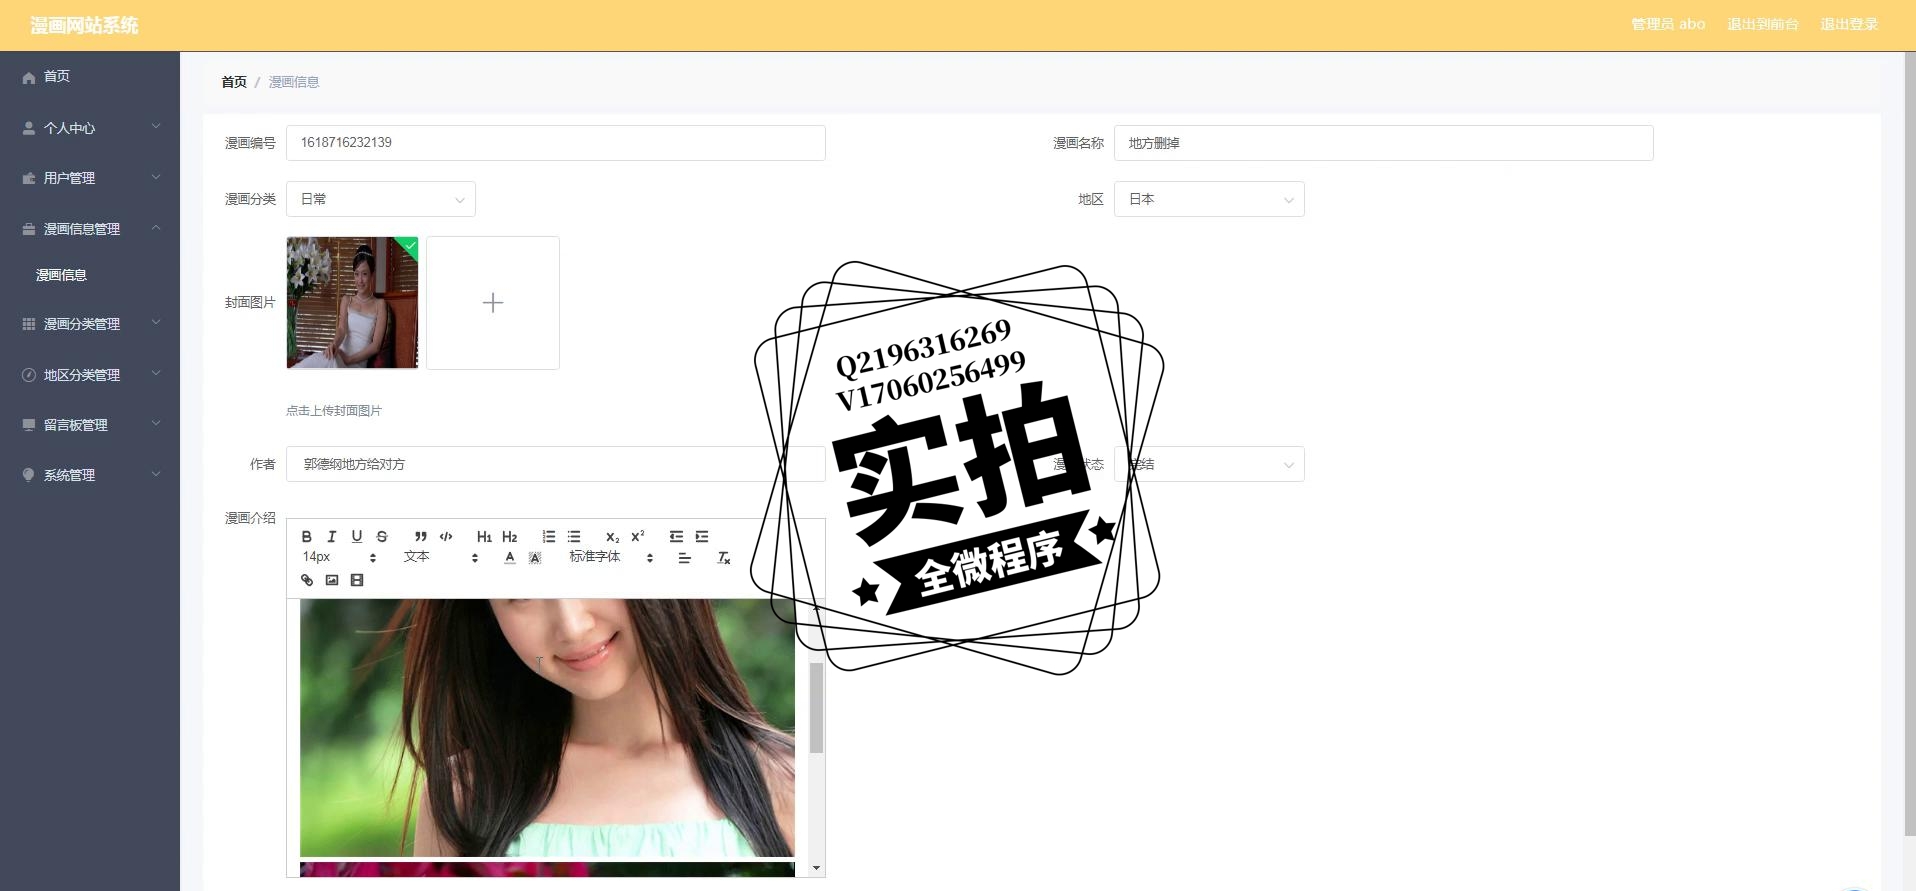Click the 作者 input field
Image resolution: width=1916 pixels, height=891 pixels.
[x=555, y=464]
